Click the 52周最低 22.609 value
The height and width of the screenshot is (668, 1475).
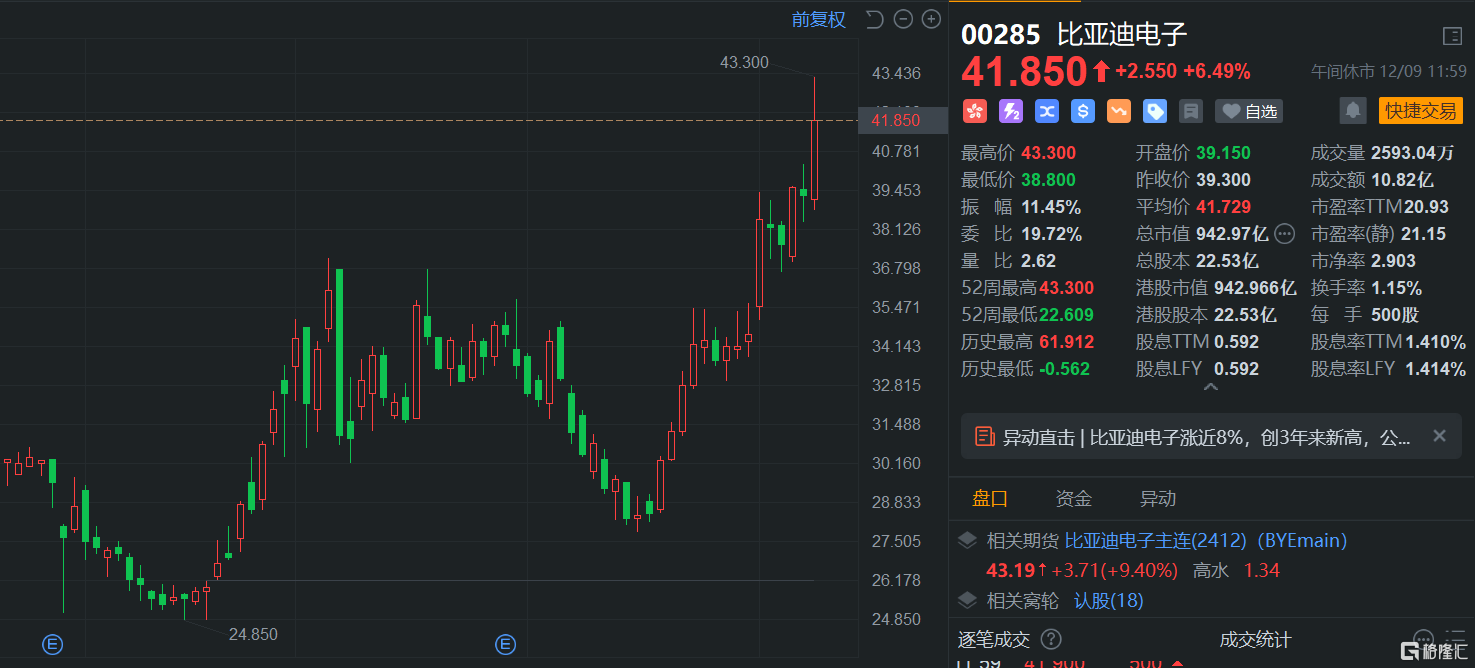(1067, 315)
